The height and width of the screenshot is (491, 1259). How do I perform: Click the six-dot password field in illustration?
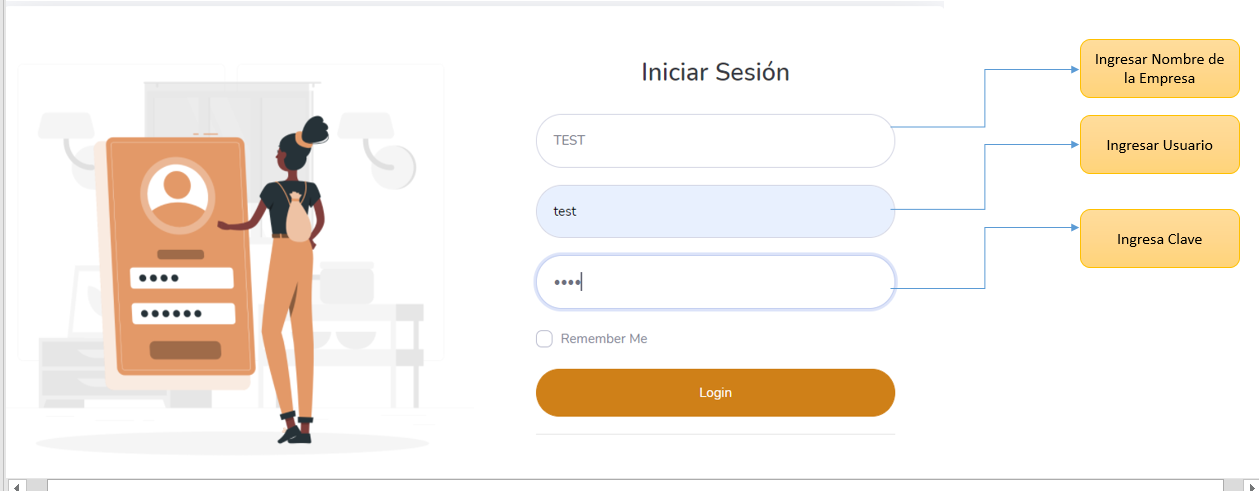[x=183, y=314]
